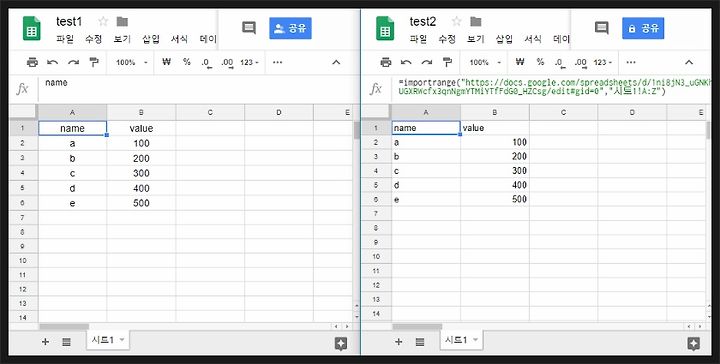Open the 수정 menu in test2

point(447,39)
